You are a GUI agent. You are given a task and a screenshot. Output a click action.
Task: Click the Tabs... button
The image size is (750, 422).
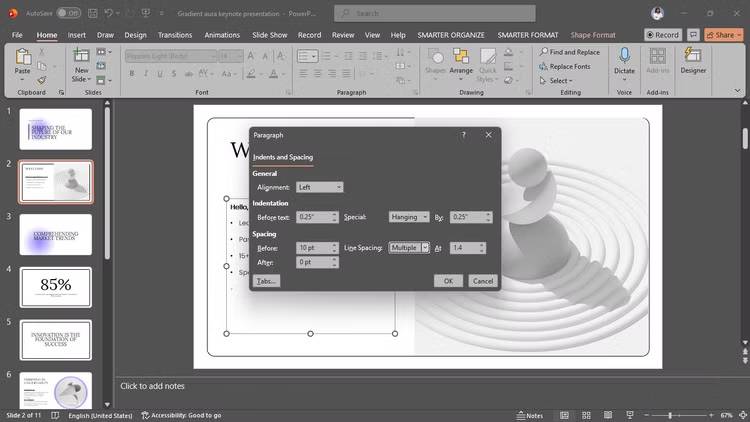tap(266, 281)
